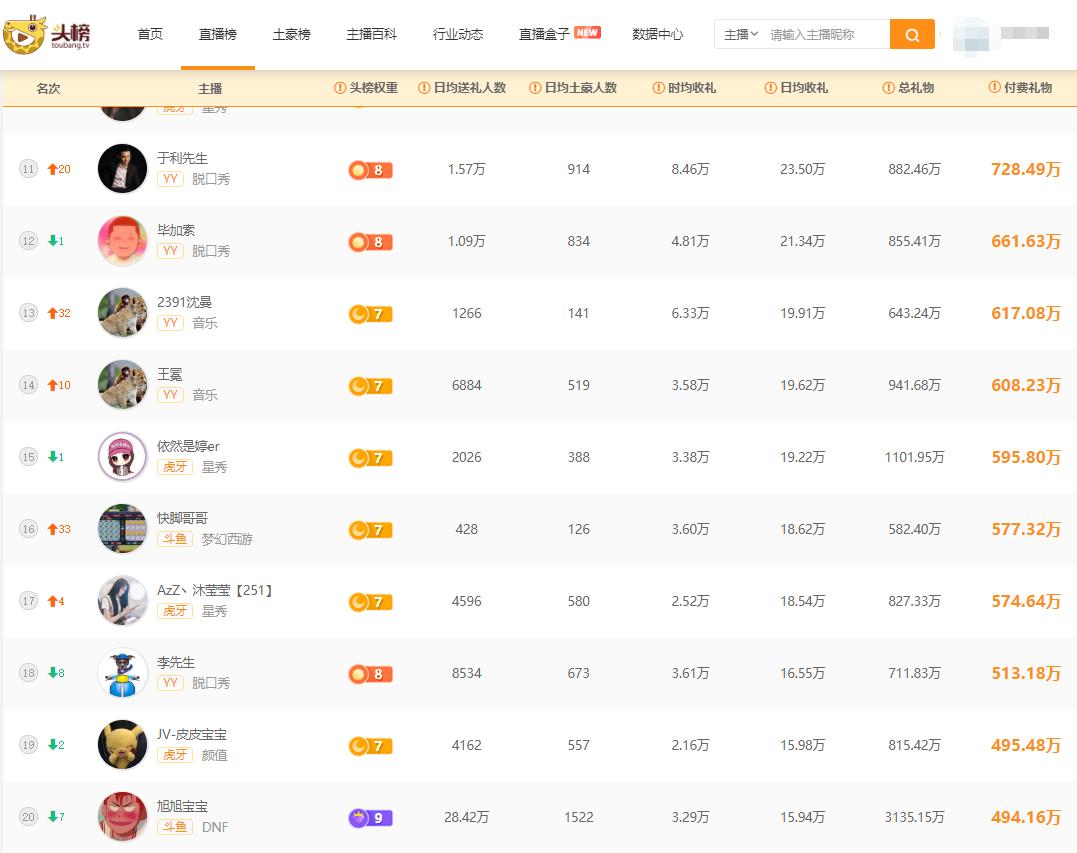Click the 颜值 category for JV-皮皮宝宝
Image resolution: width=1077 pixels, height=853 pixels.
click(214, 755)
